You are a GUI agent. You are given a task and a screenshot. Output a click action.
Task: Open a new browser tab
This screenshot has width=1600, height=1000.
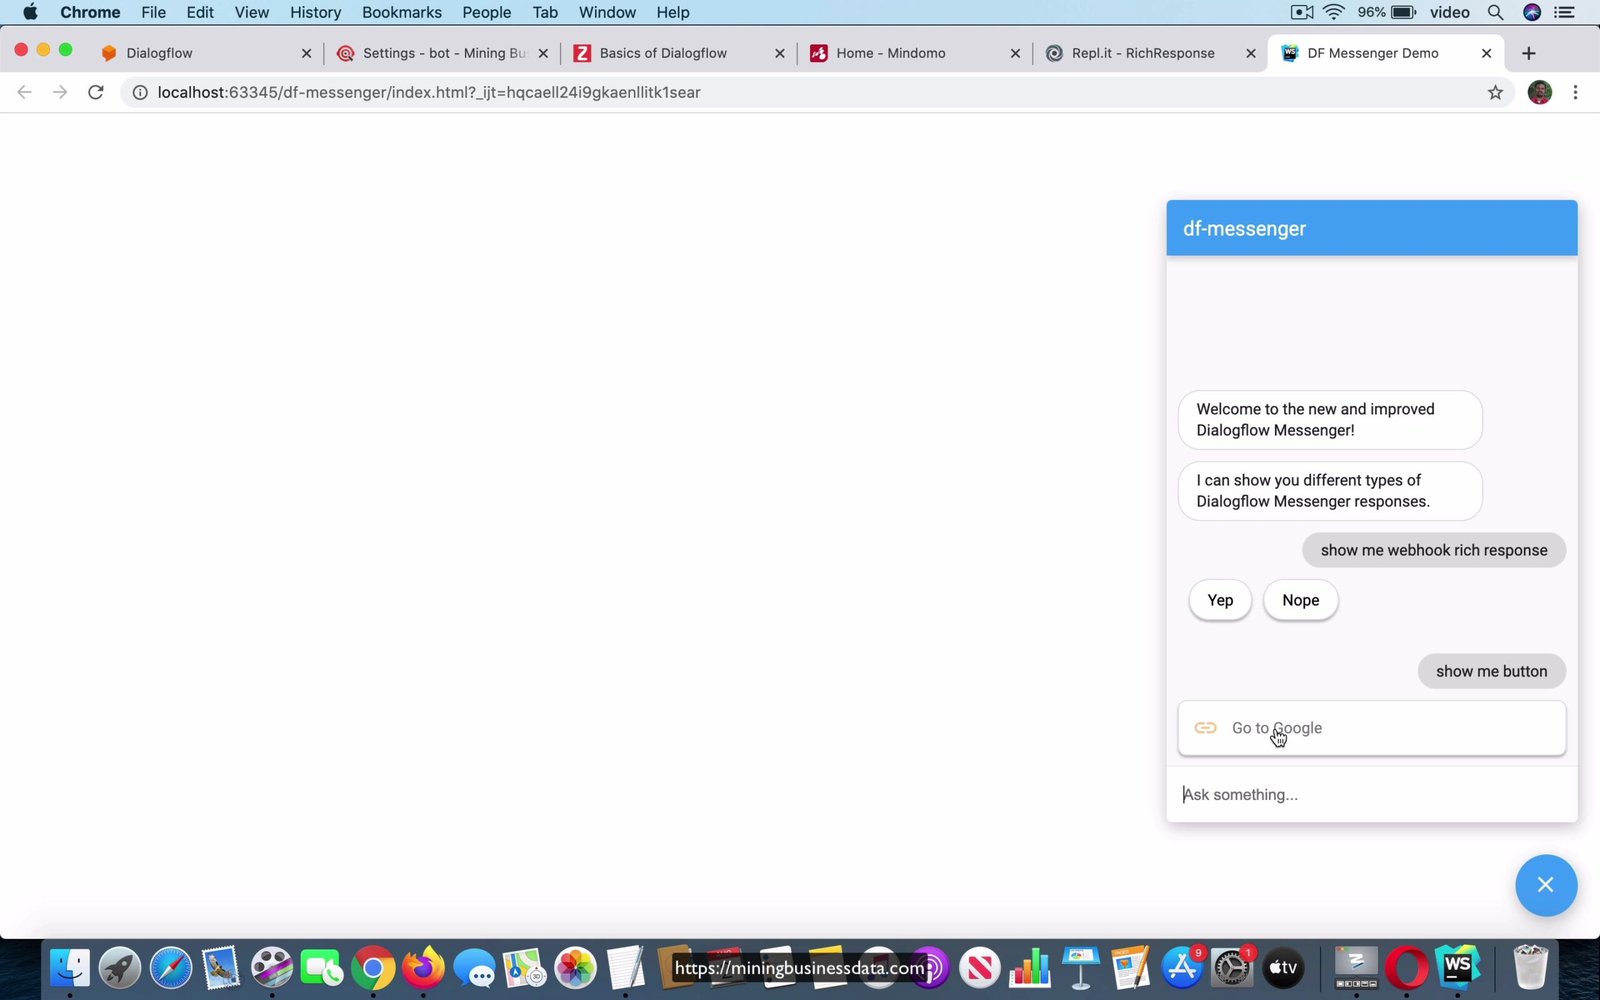tap(1528, 53)
